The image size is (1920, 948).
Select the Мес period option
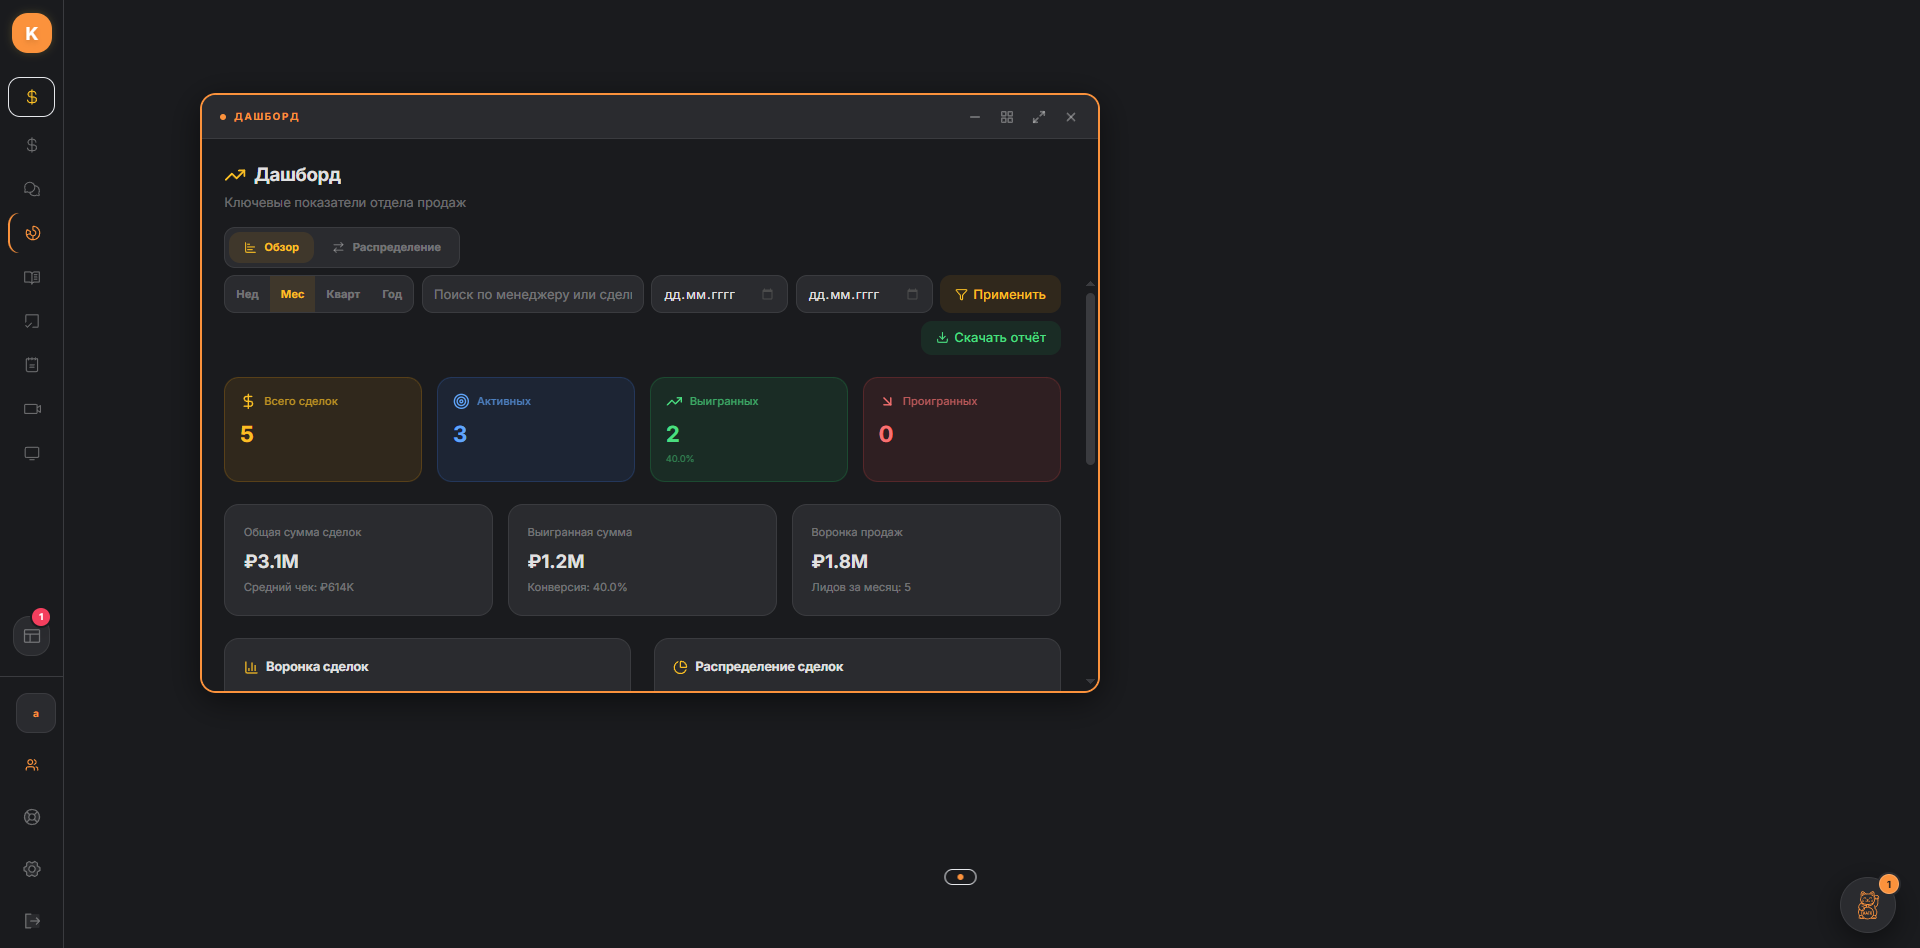tap(292, 294)
